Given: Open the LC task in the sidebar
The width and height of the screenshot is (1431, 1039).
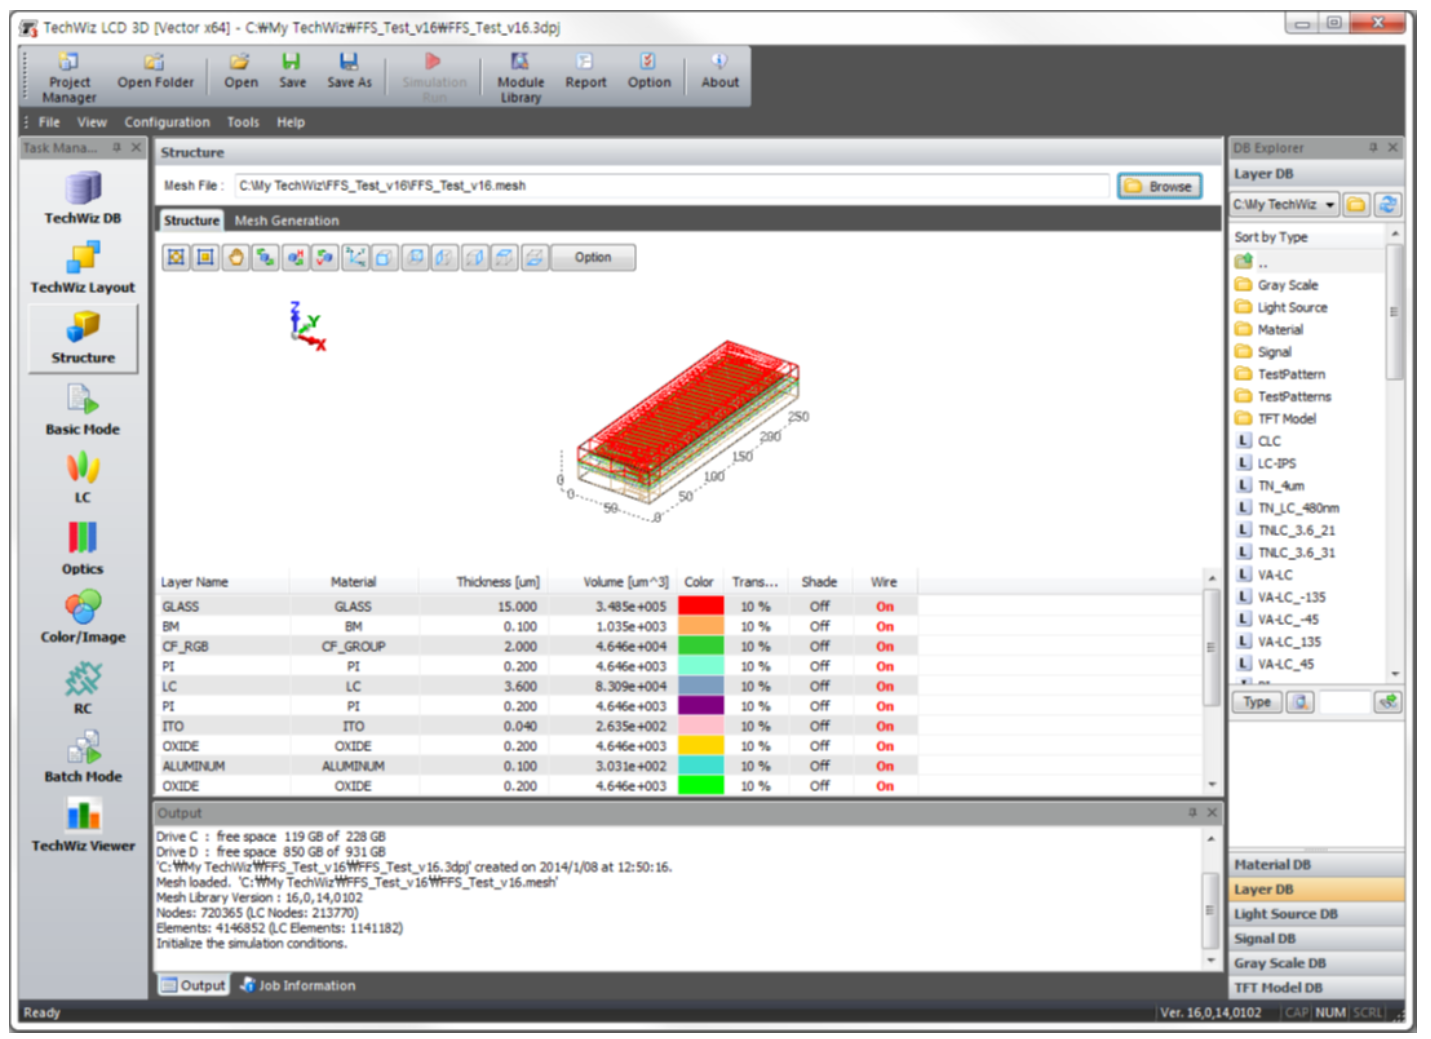Looking at the screenshot, I should click(83, 478).
